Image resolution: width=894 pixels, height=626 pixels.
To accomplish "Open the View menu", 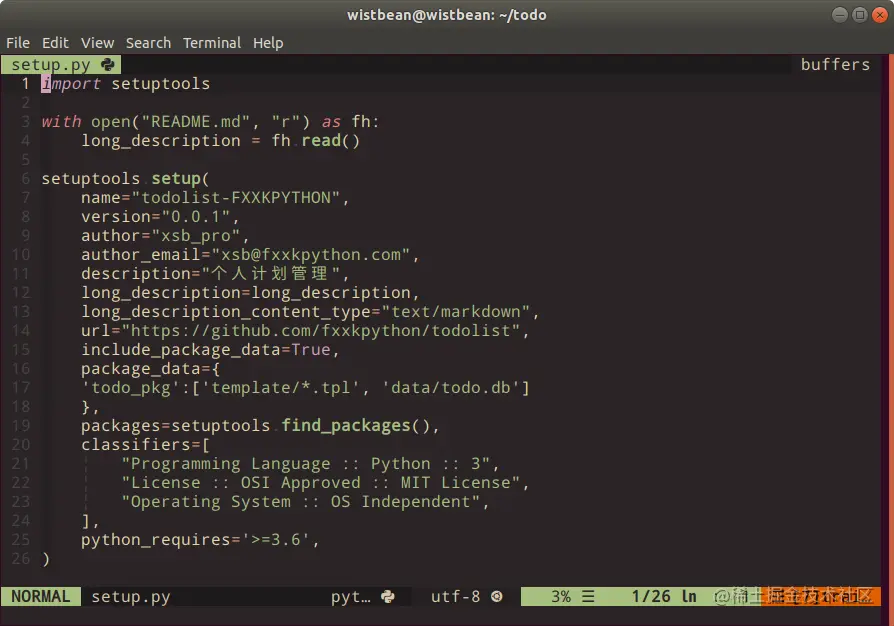I will pos(97,43).
